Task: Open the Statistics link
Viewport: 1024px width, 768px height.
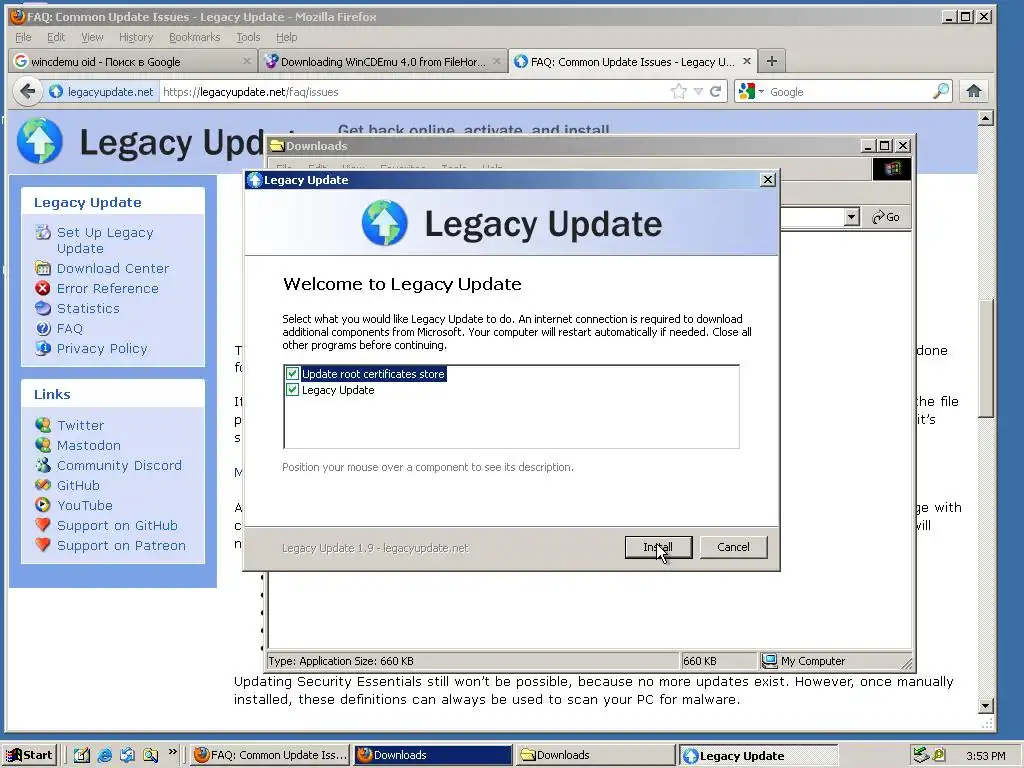Action: (88, 308)
